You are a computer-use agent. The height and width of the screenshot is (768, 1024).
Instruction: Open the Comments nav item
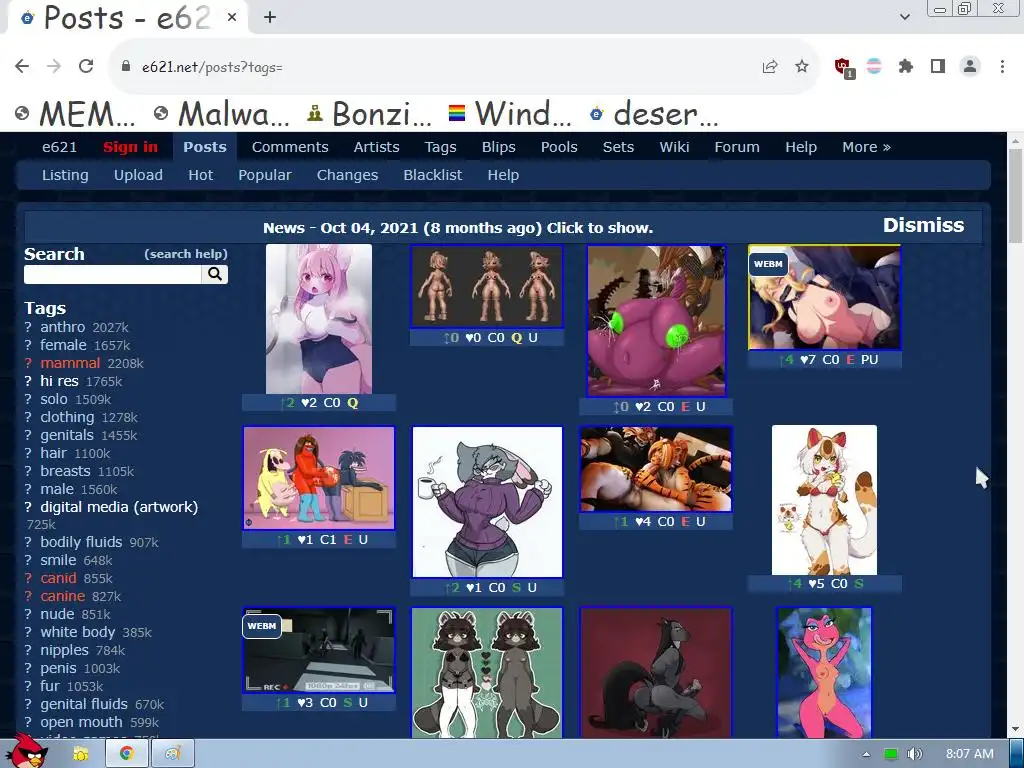(290, 147)
